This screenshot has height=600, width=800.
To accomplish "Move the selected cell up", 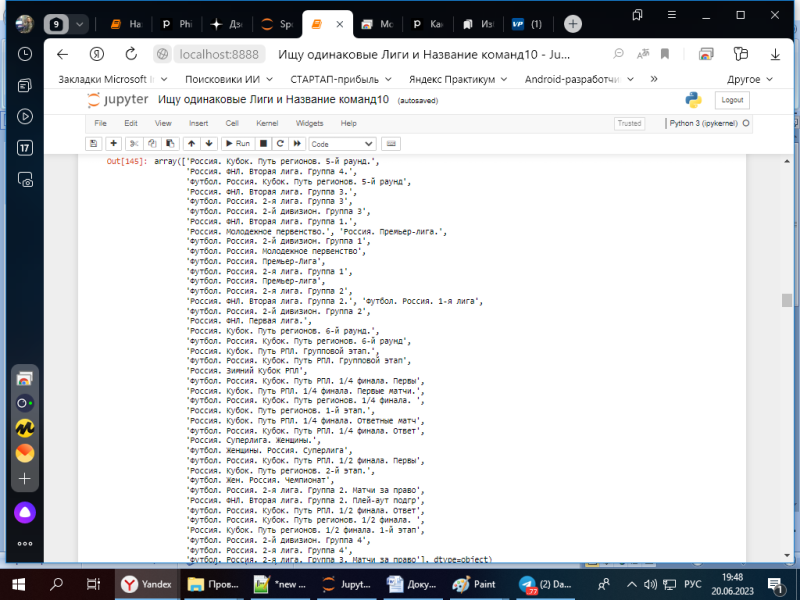I will 192,144.
